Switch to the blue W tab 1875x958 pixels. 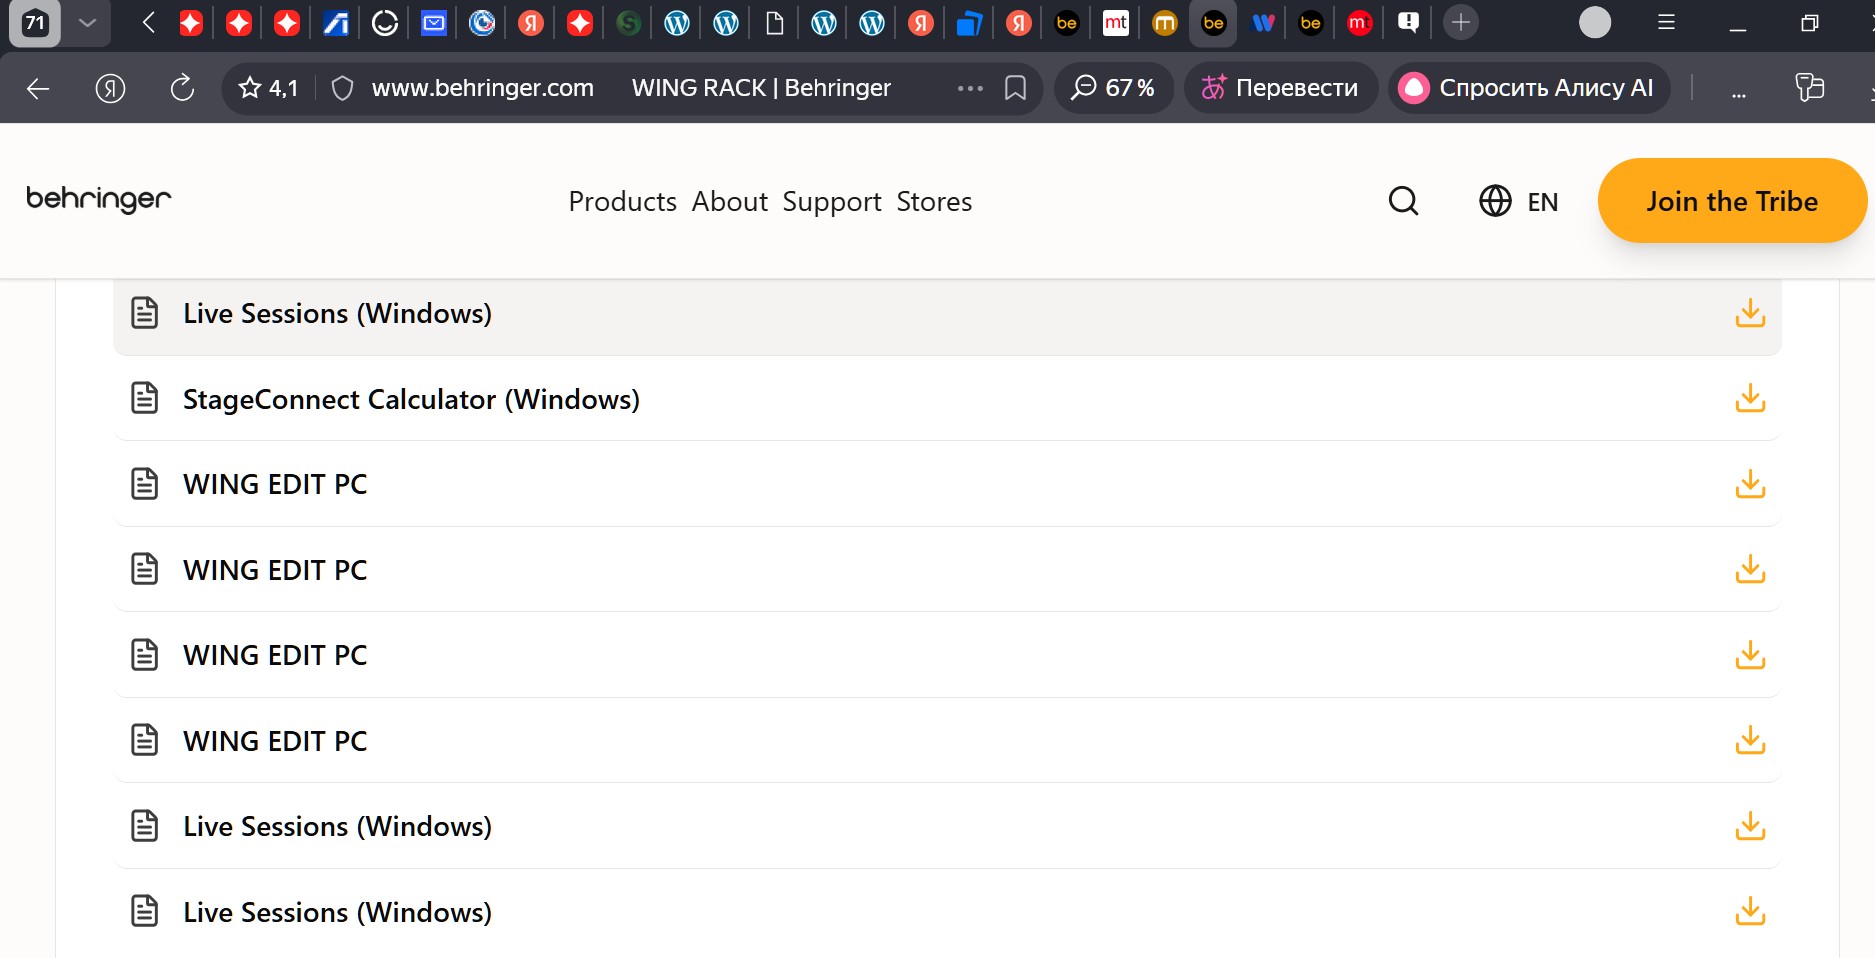click(1263, 23)
